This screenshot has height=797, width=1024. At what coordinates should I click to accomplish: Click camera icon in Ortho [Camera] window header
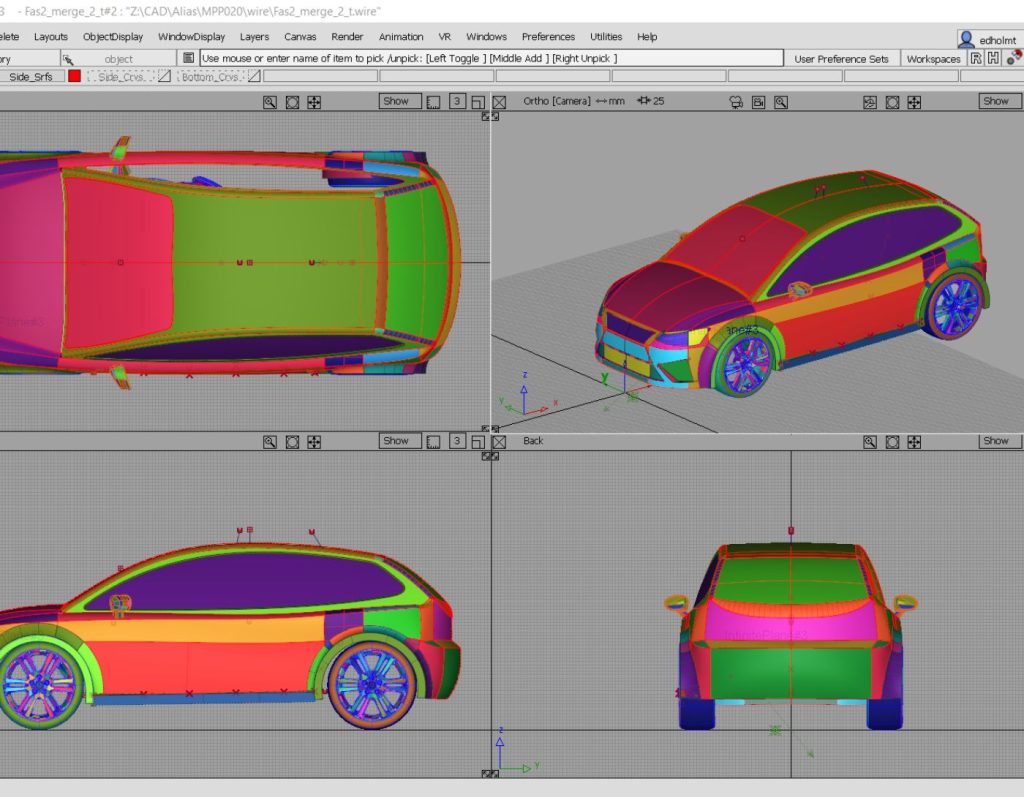tap(736, 102)
